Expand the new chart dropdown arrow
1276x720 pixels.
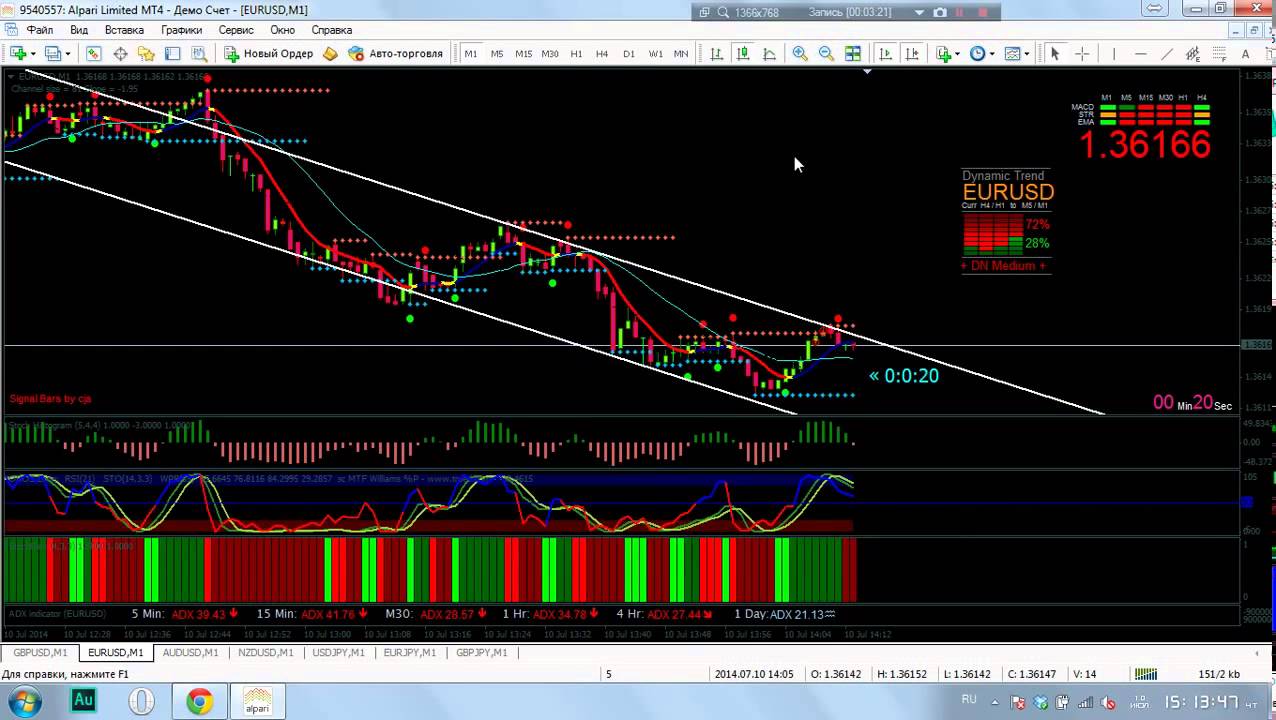[x=32, y=54]
